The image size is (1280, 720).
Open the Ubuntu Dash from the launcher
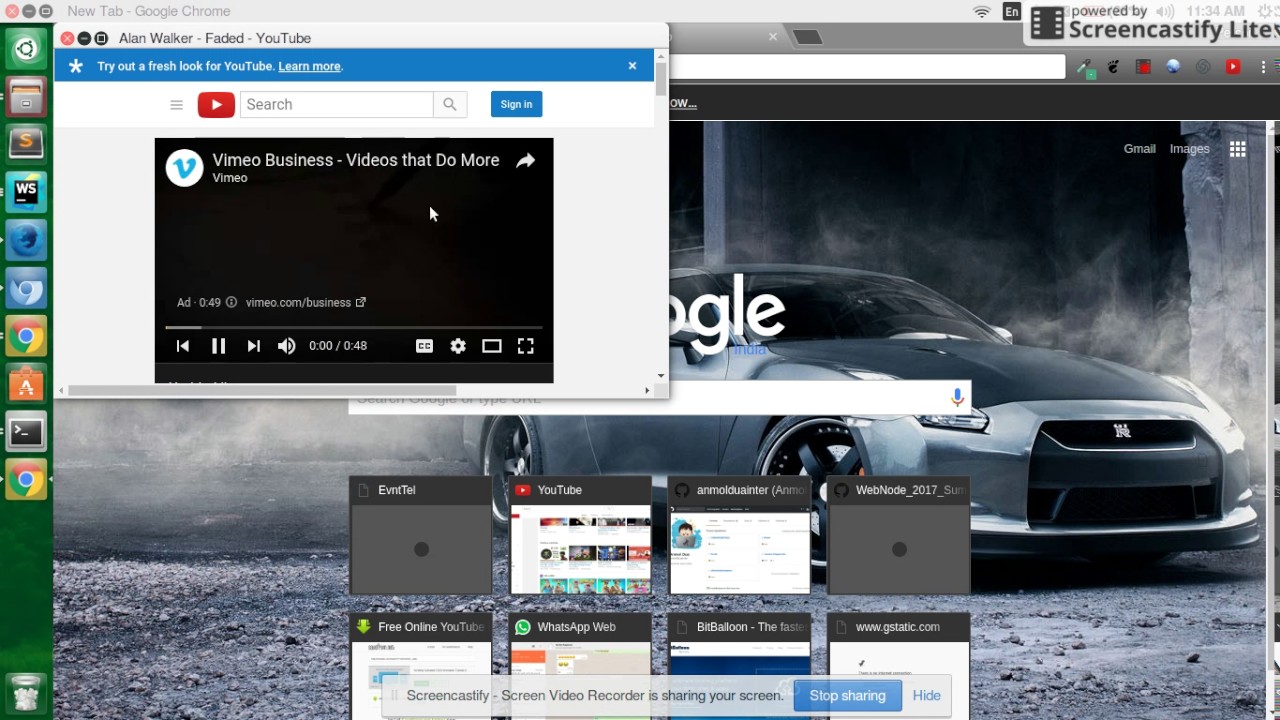(26, 48)
